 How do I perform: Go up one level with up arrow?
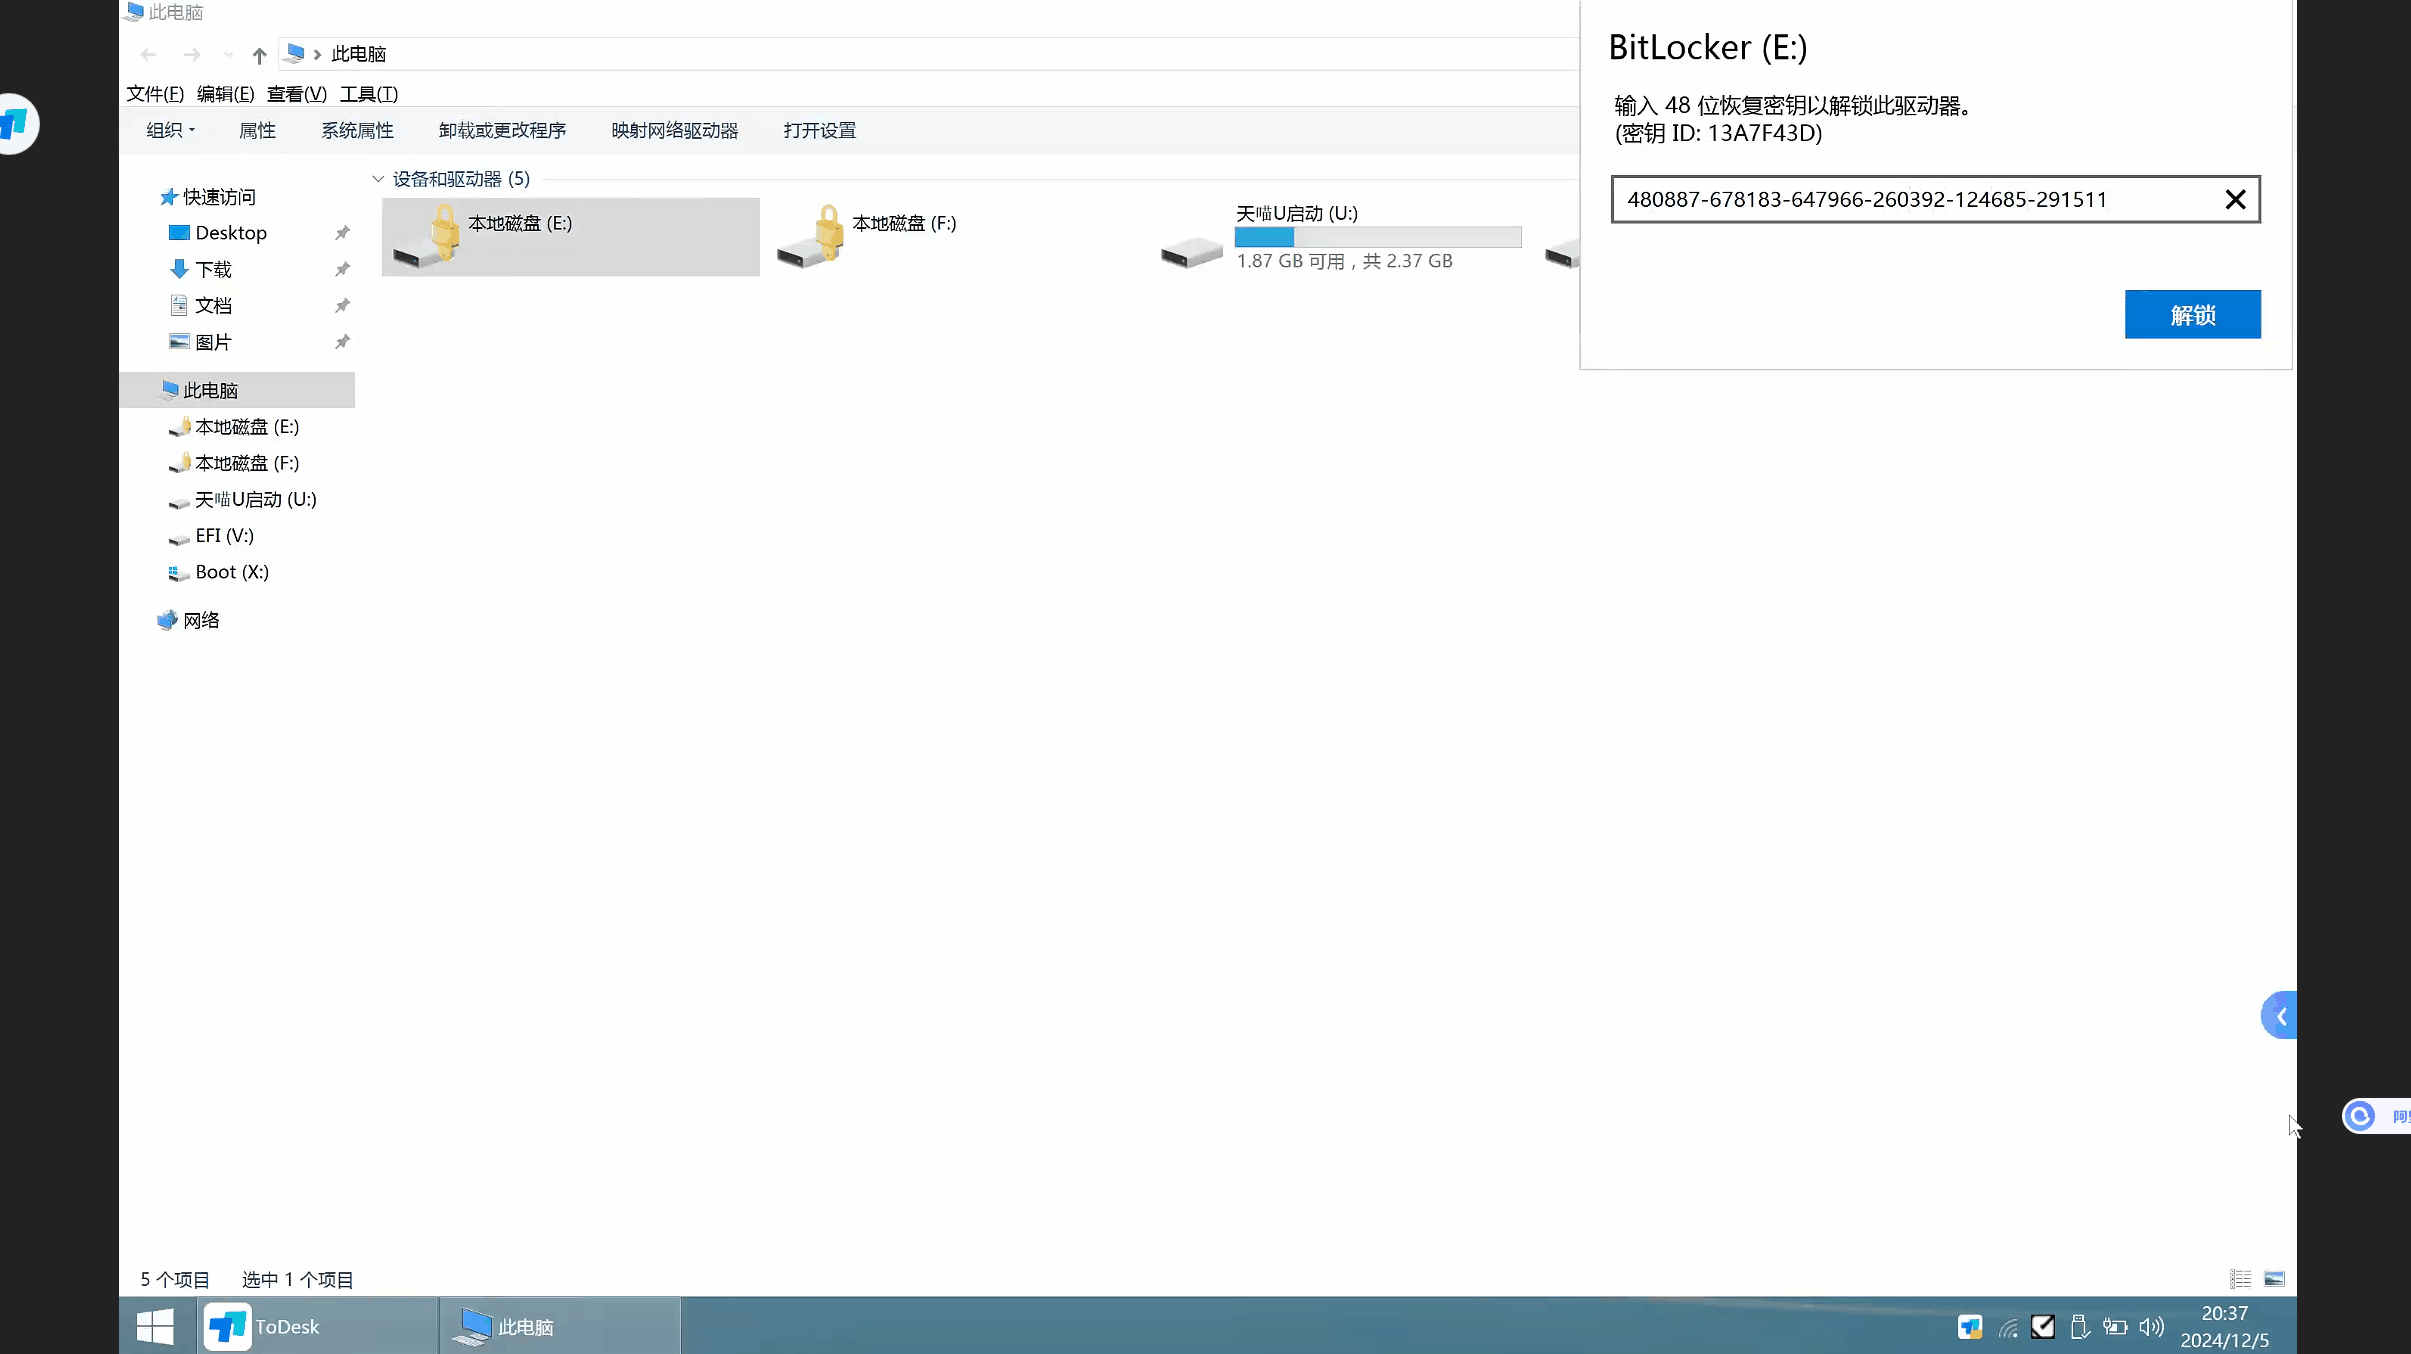(x=259, y=55)
